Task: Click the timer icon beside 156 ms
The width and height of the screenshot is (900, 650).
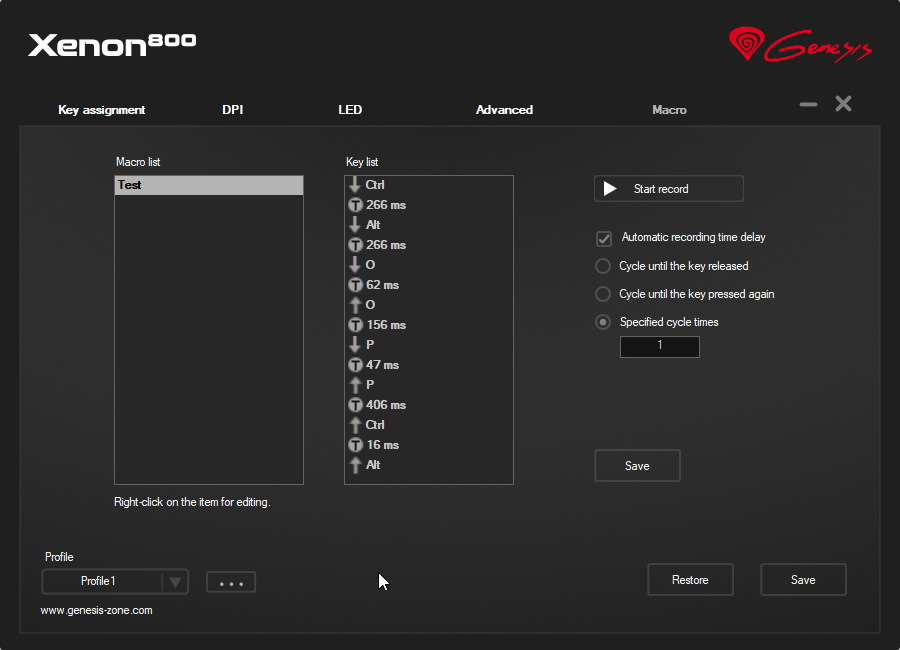Action: [355, 325]
